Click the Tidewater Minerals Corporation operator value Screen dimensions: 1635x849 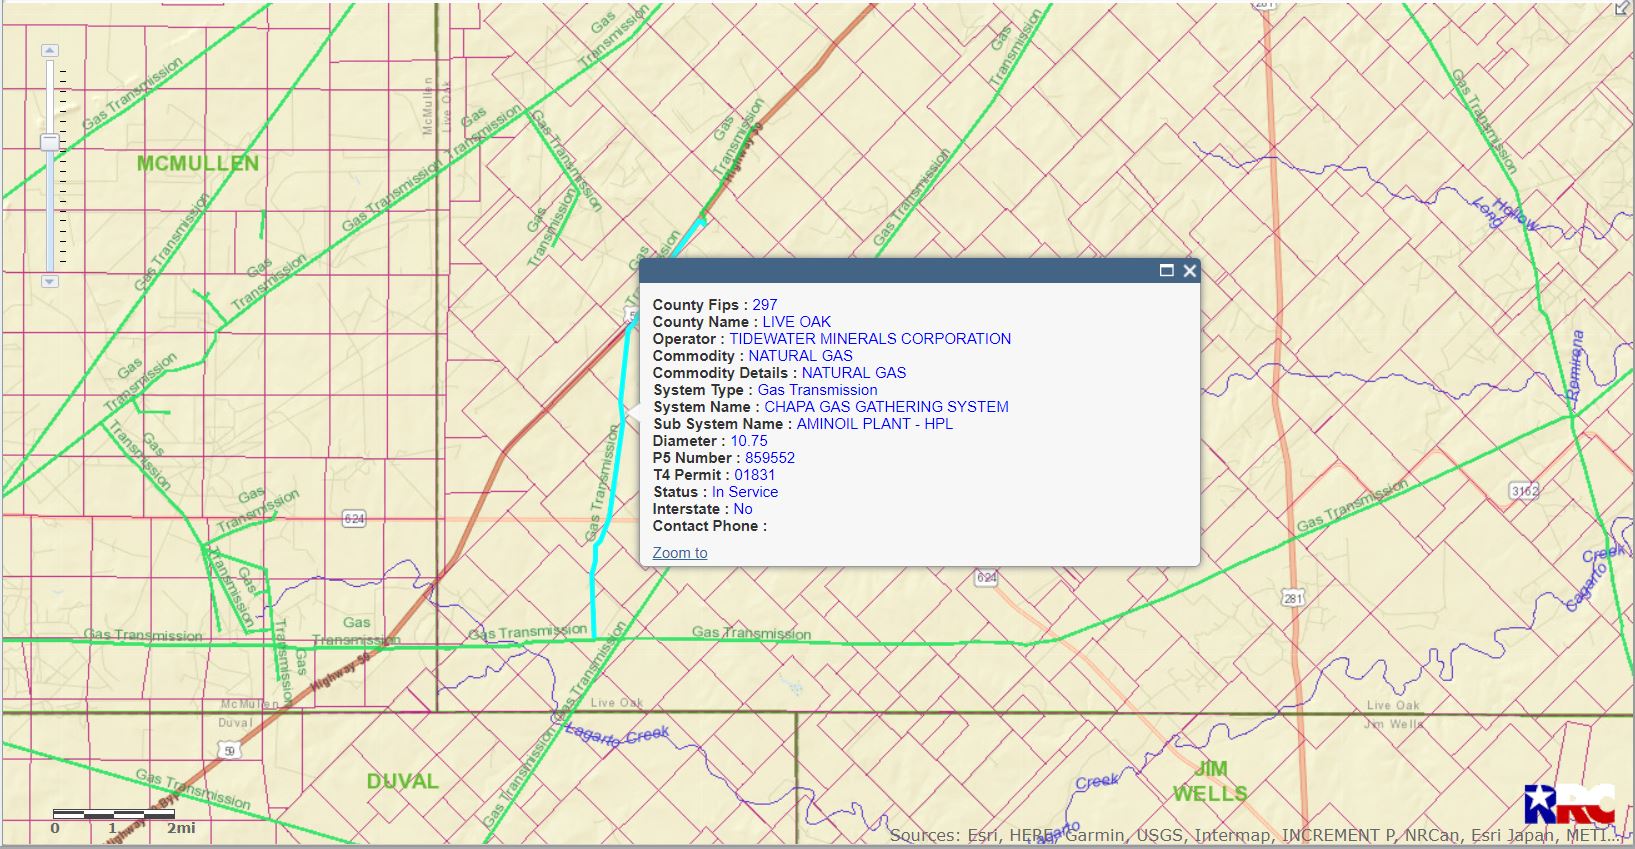(x=869, y=339)
